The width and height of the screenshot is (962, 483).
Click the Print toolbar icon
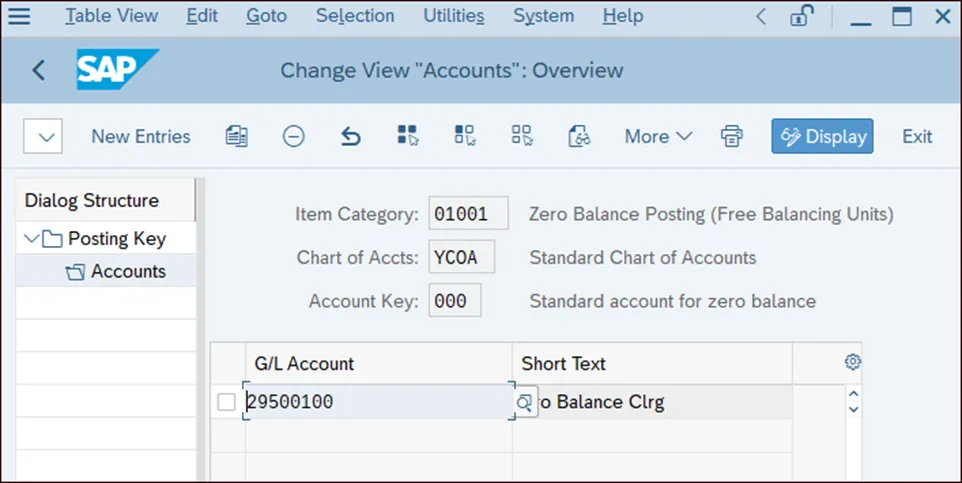pyautogui.click(x=732, y=137)
